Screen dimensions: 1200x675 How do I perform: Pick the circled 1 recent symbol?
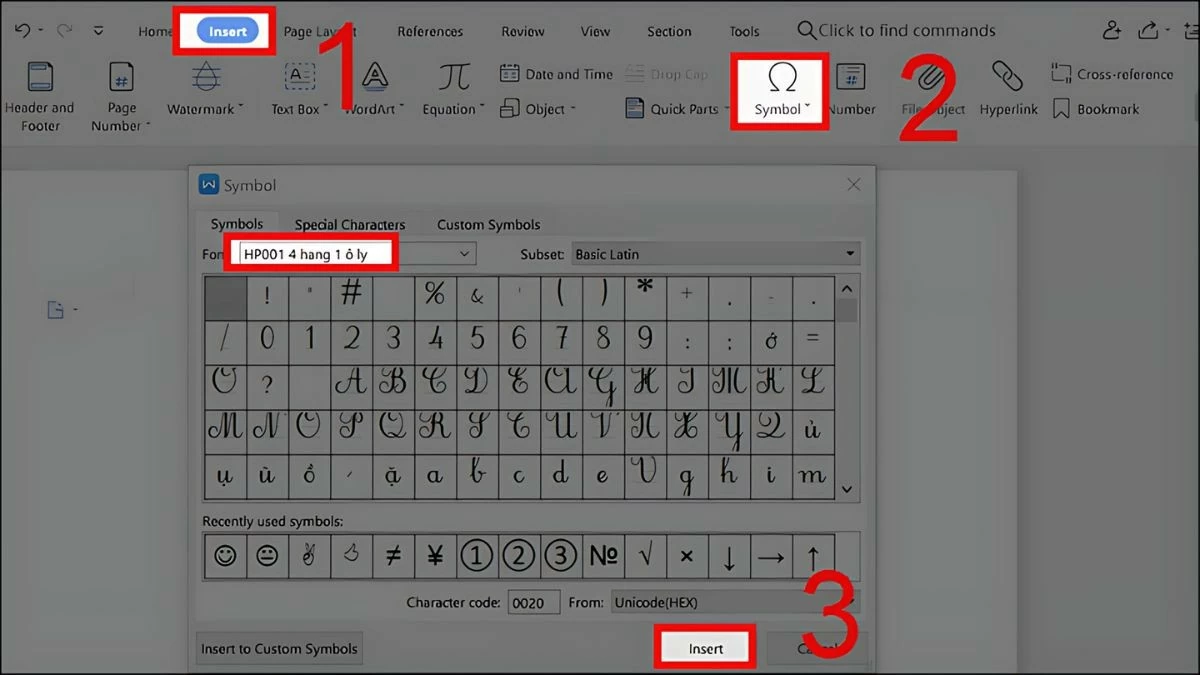tap(477, 556)
